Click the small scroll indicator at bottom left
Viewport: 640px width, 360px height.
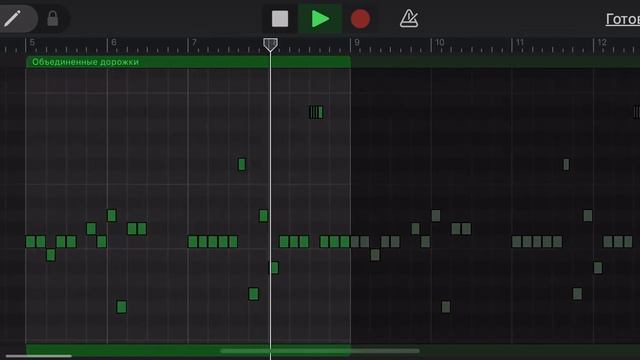[39, 356]
